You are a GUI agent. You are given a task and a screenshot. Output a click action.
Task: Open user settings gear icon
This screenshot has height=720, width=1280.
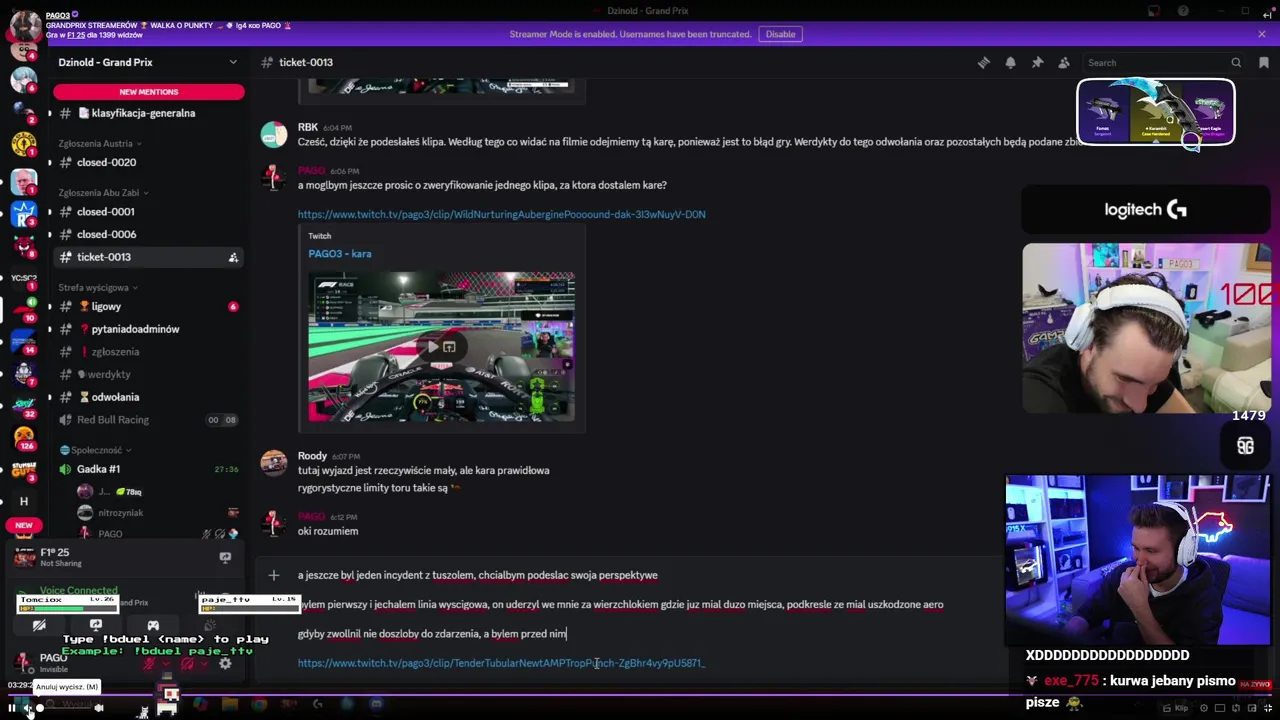225,663
